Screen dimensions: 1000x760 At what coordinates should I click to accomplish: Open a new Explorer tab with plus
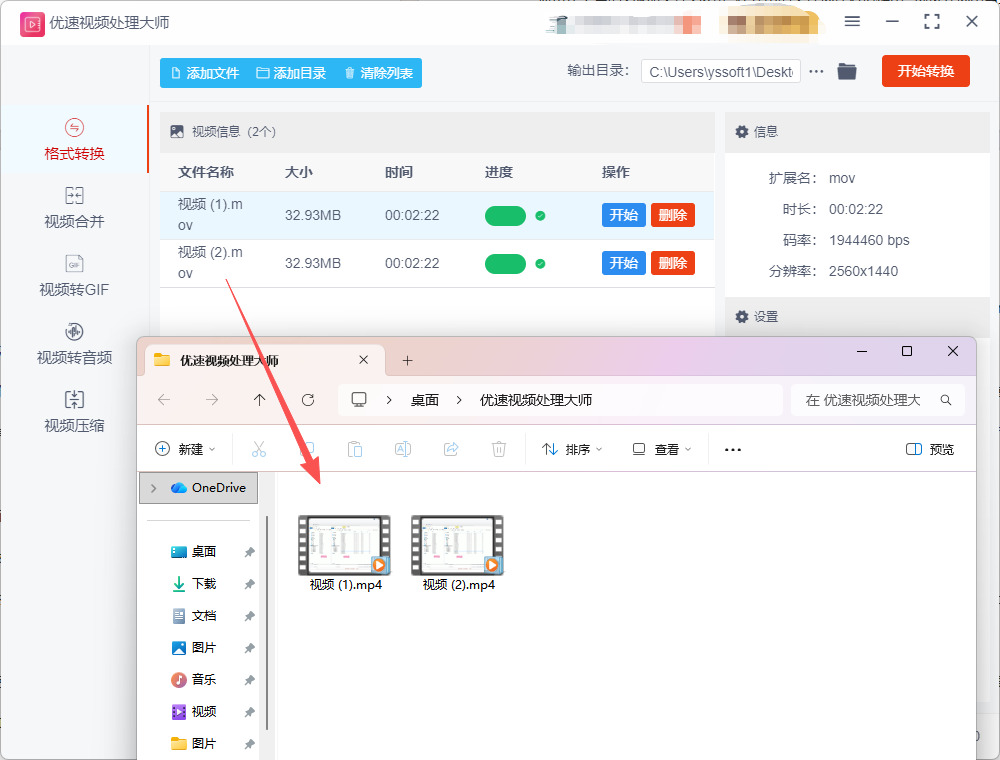tap(407, 361)
